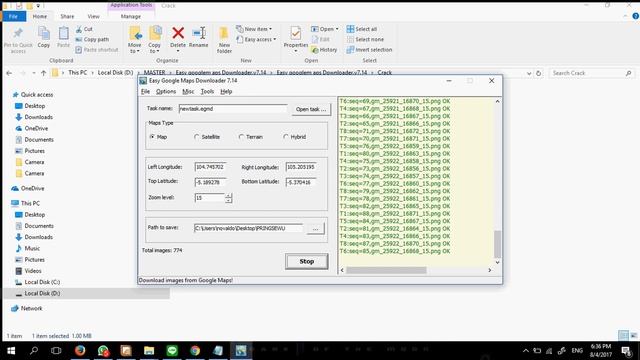640x360 pixels.
Task: Open the notification center icon
Action: point(626,350)
